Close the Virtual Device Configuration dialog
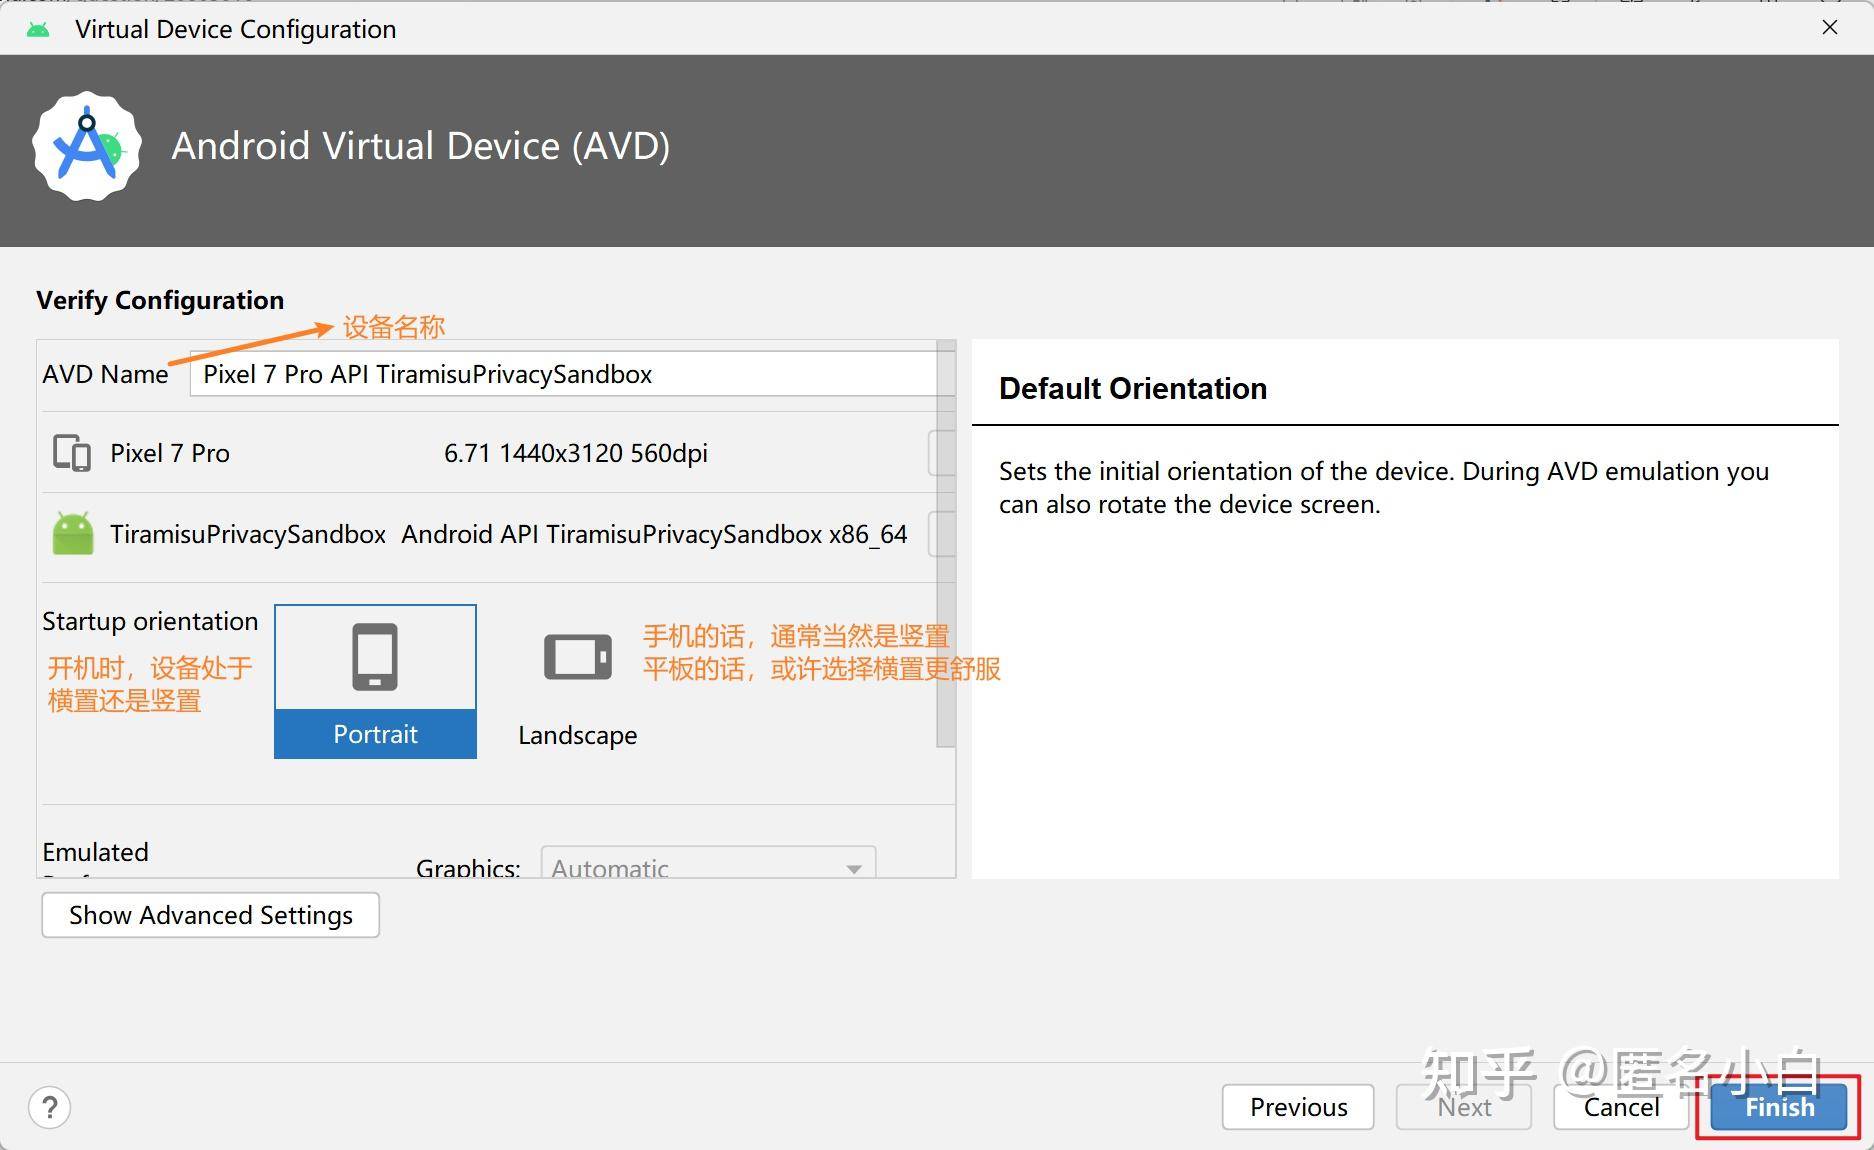The image size is (1874, 1150). click(1830, 28)
